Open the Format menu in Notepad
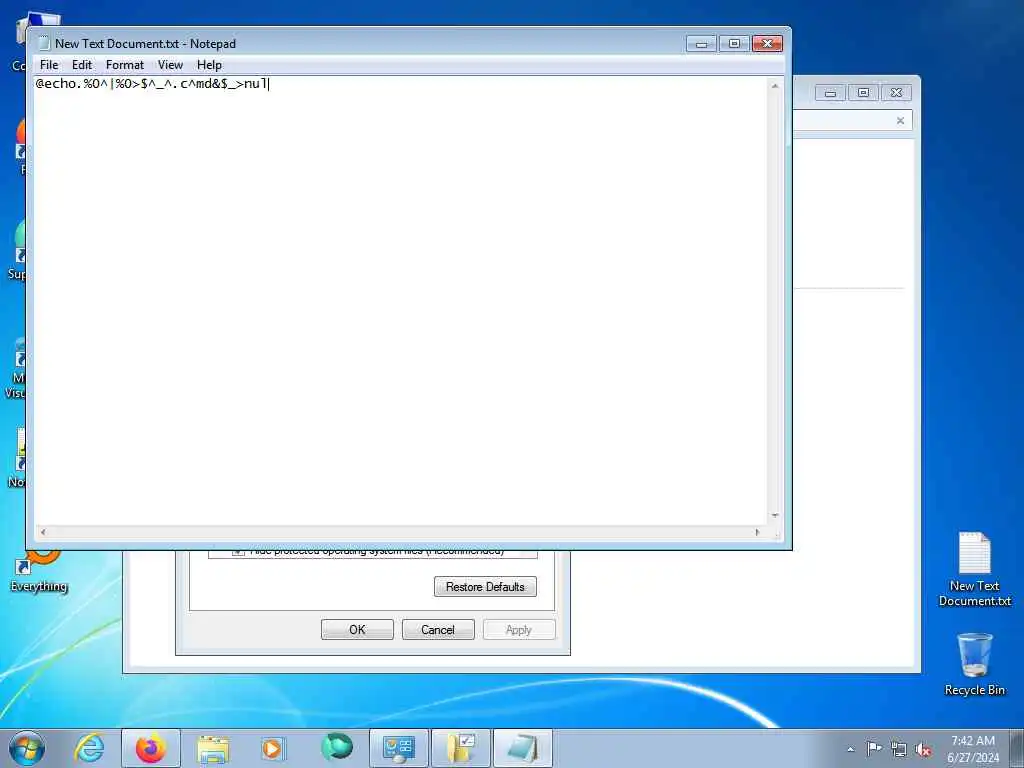The image size is (1024, 768). (x=125, y=65)
